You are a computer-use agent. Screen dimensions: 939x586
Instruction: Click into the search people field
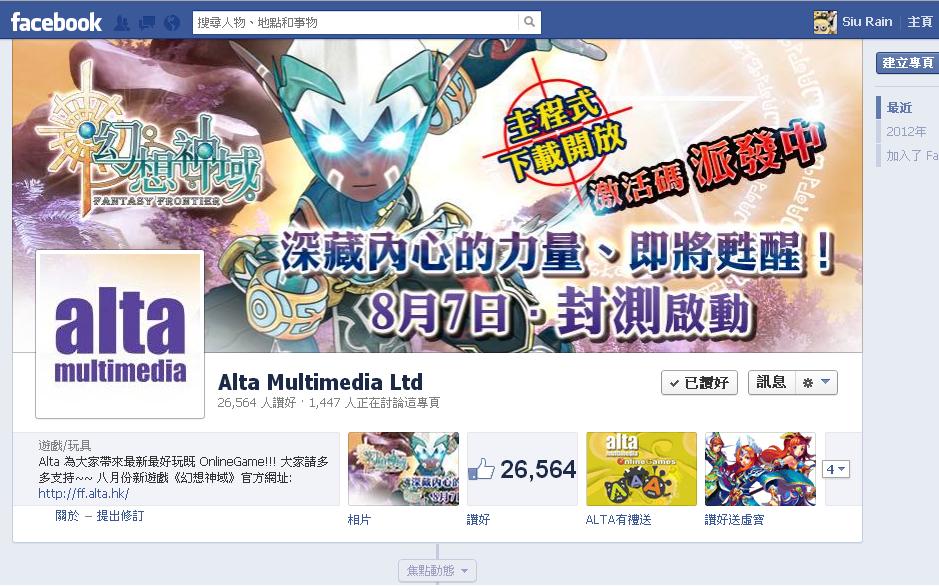(356, 22)
